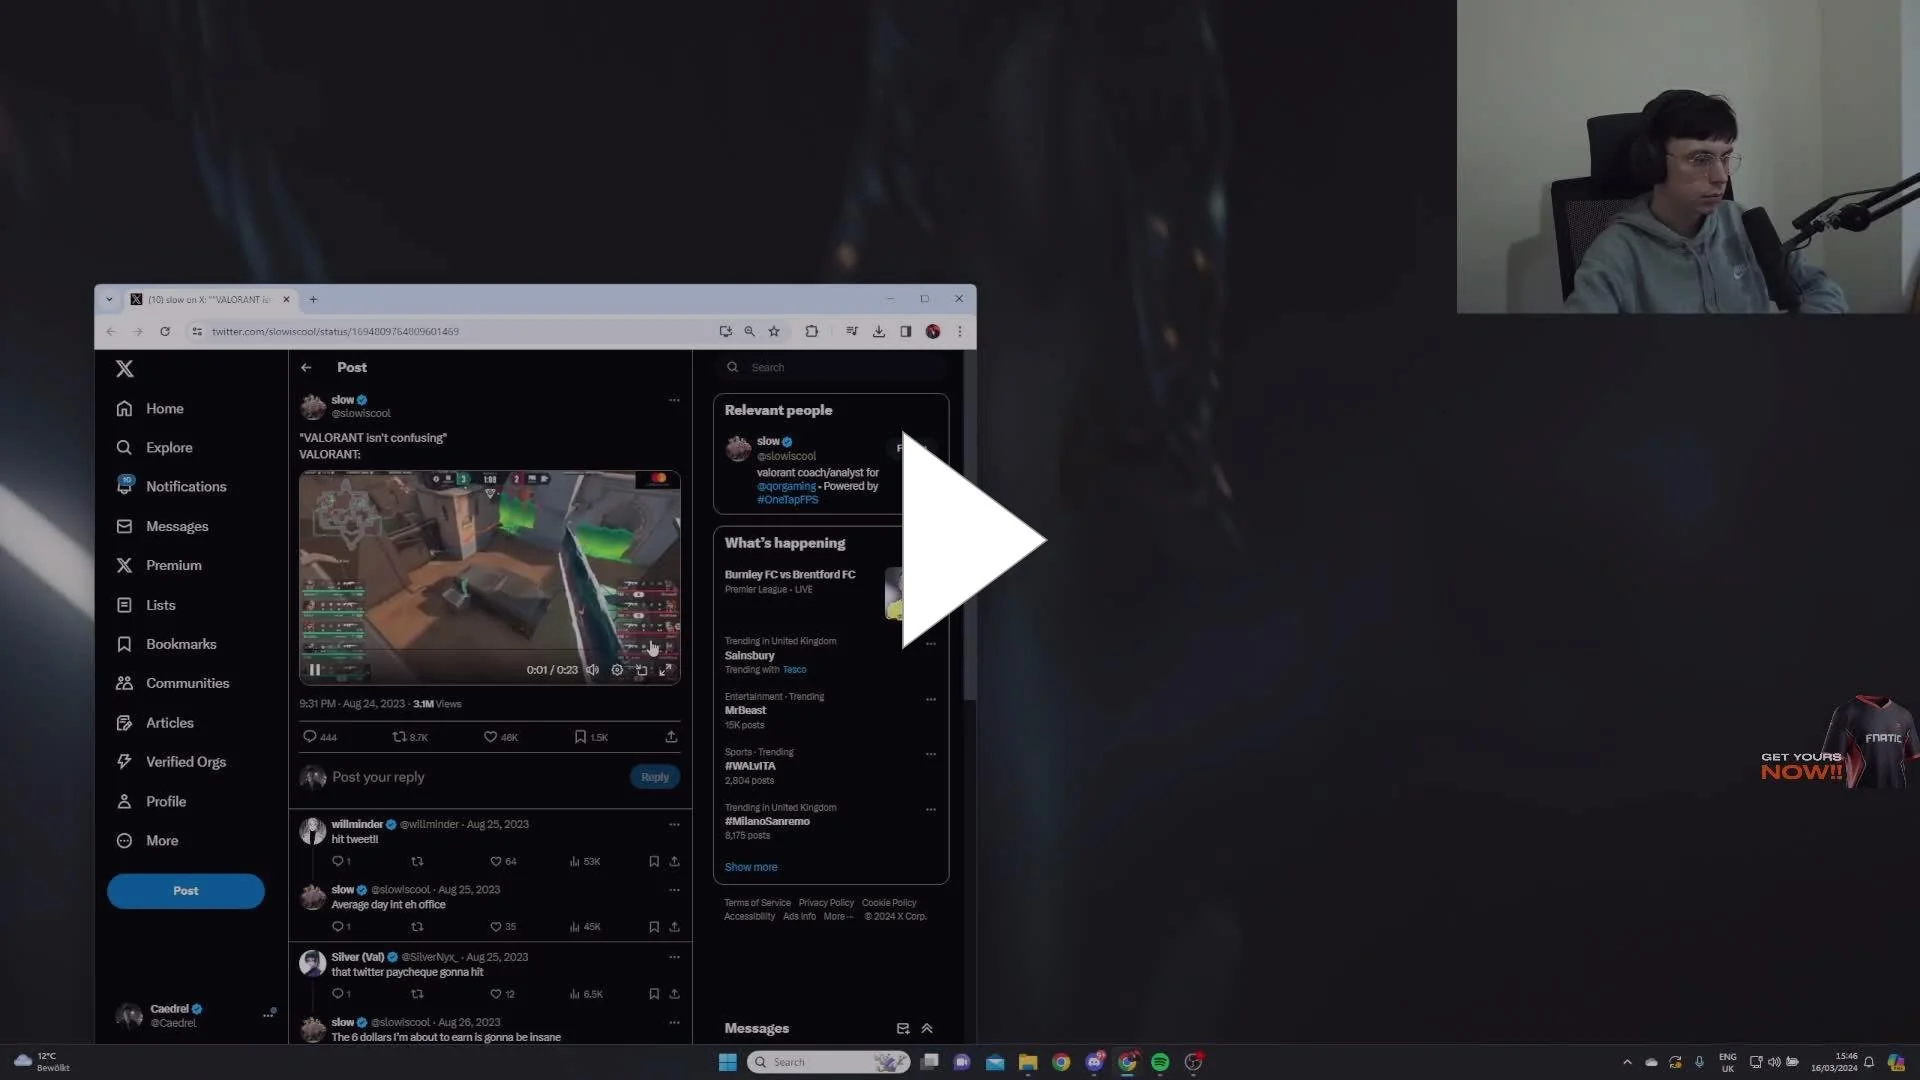Image resolution: width=1920 pixels, height=1080 pixels.
Task: Open video settings gear icon
Action: [617, 670]
